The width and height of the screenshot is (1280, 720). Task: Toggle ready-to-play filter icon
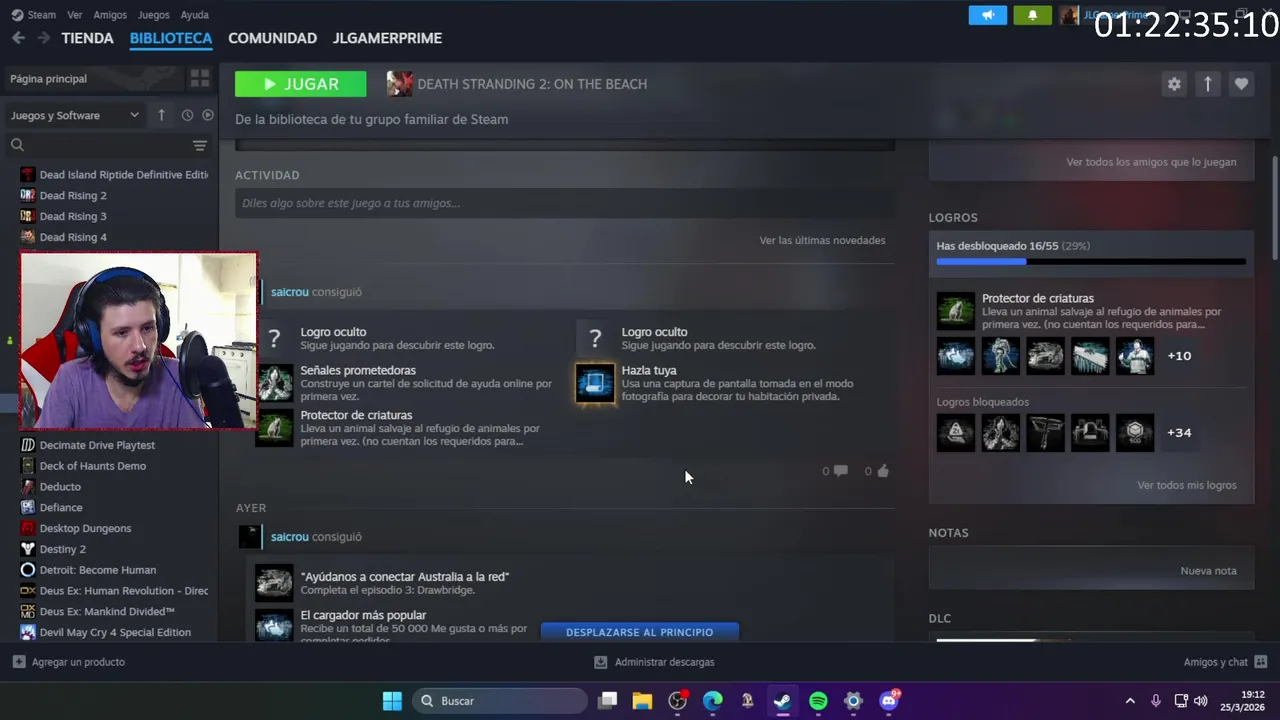[208, 115]
